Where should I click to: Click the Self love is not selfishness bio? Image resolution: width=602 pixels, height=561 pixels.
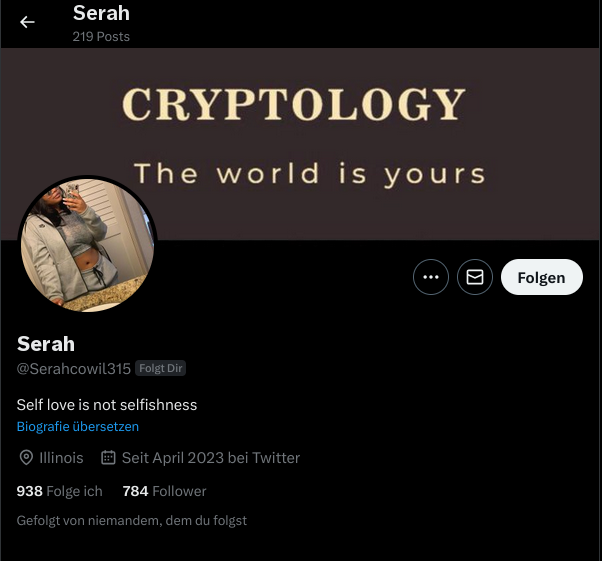point(107,405)
